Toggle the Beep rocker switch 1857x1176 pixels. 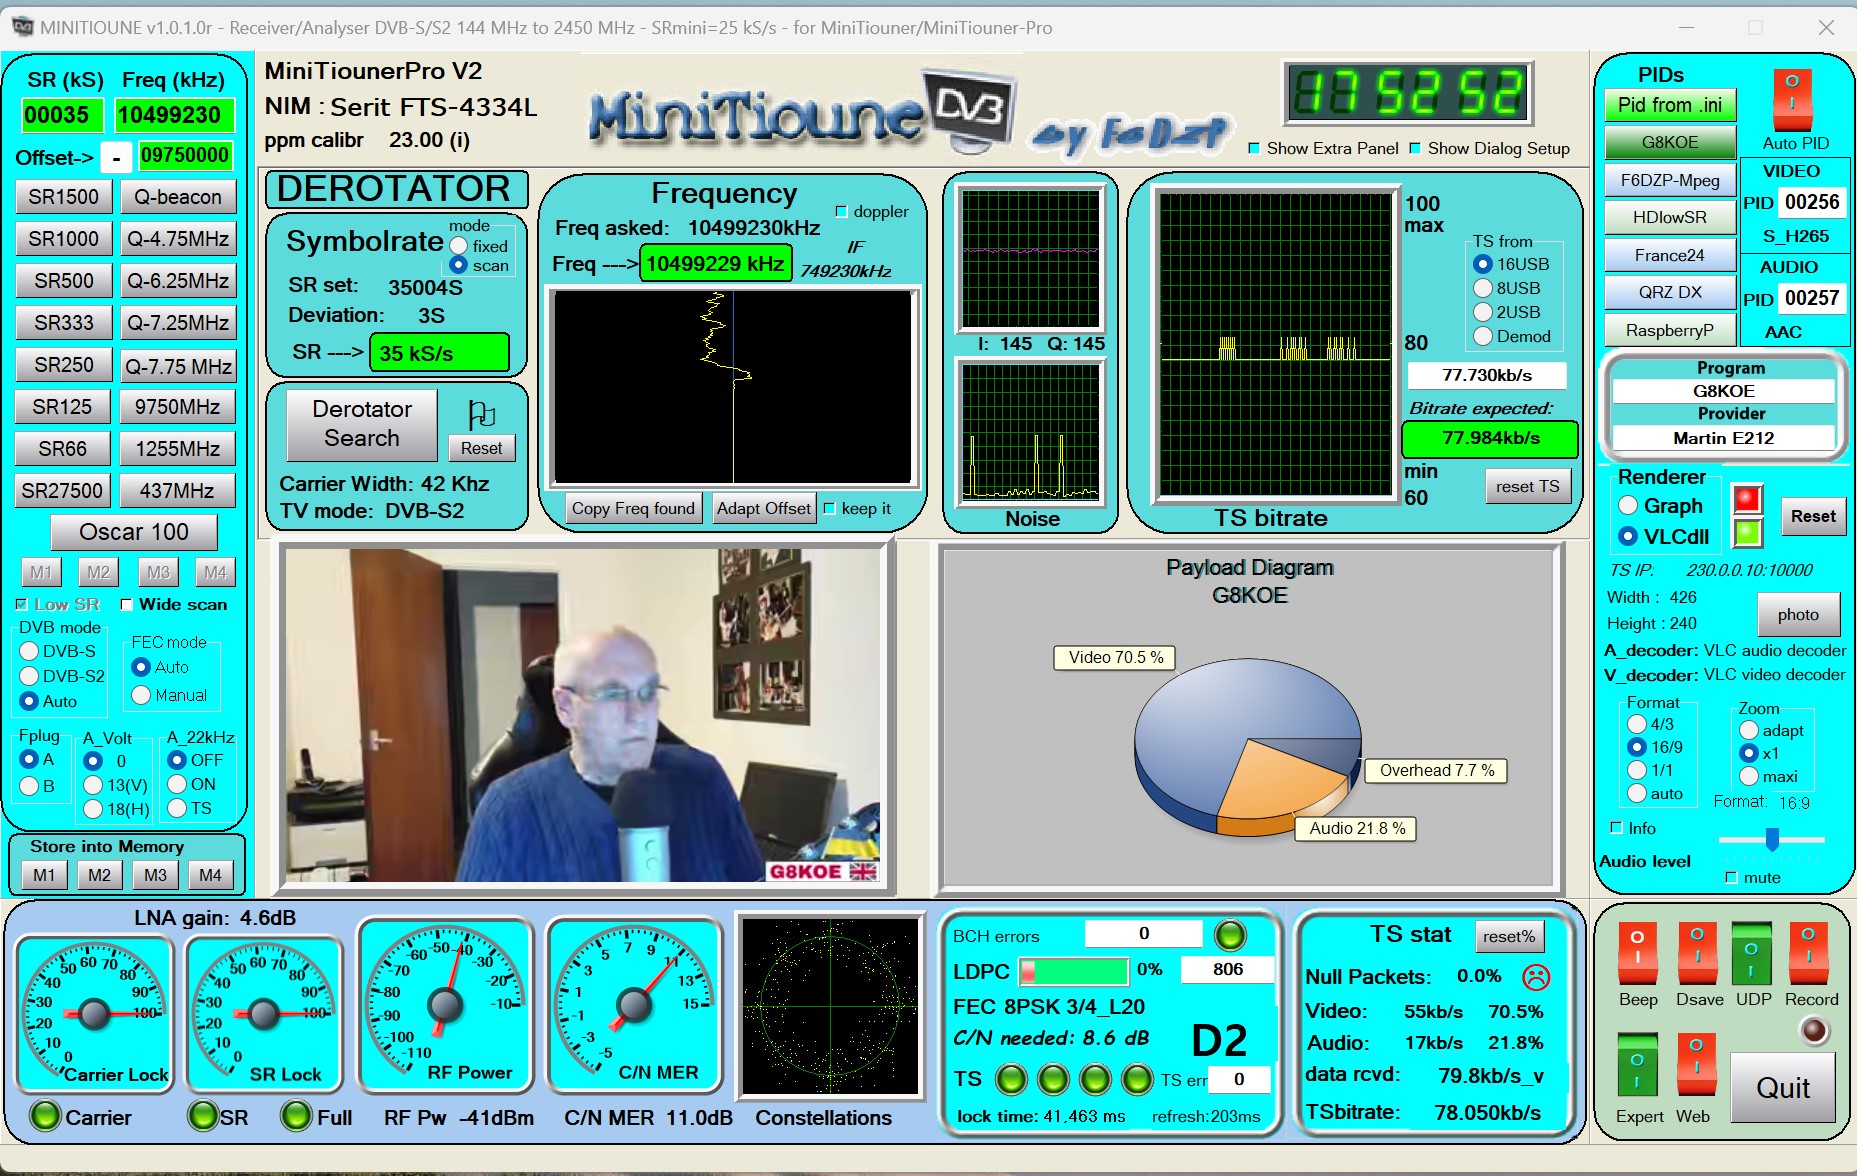point(1637,952)
